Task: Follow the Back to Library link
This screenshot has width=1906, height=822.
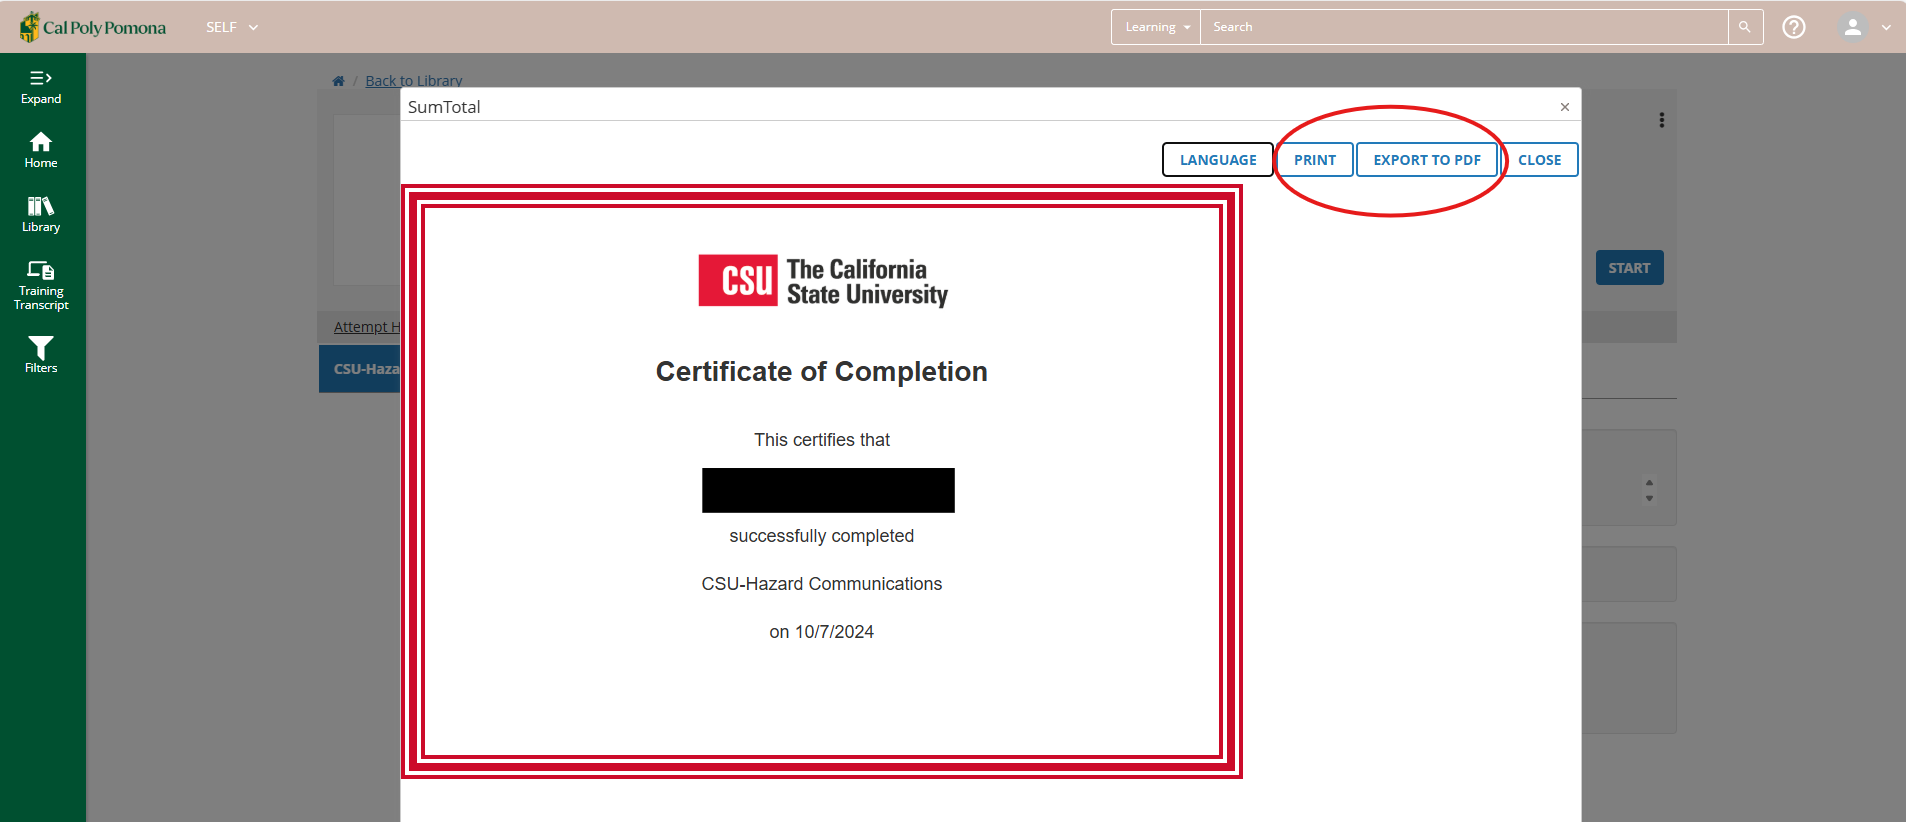Action: pos(414,81)
